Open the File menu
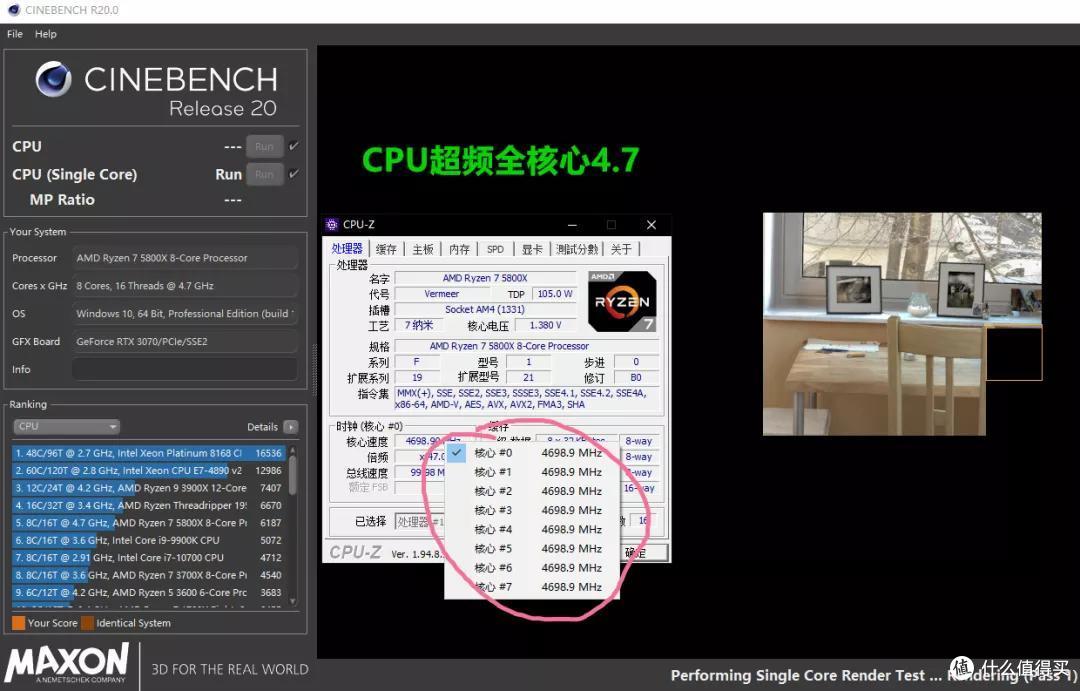 coord(14,34)
